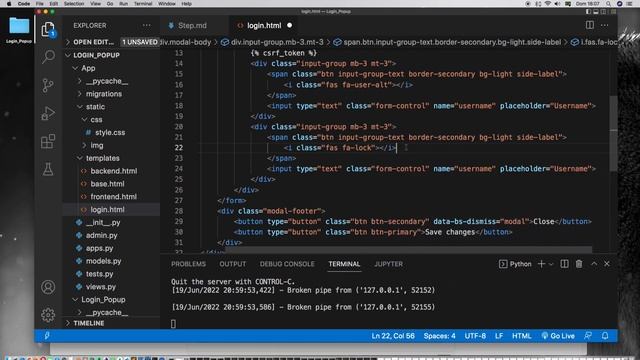Open the Terminal menu in menu bar
This screenshot has height=360, width=640.
(x=143, y=4)
